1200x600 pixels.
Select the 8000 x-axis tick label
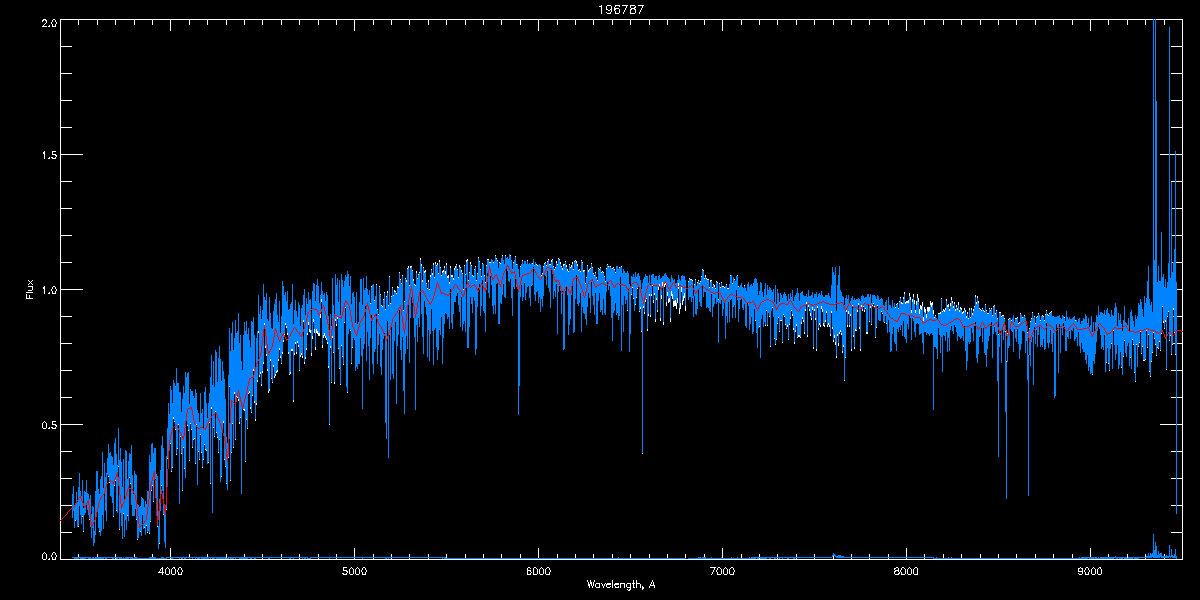[906, 572]
